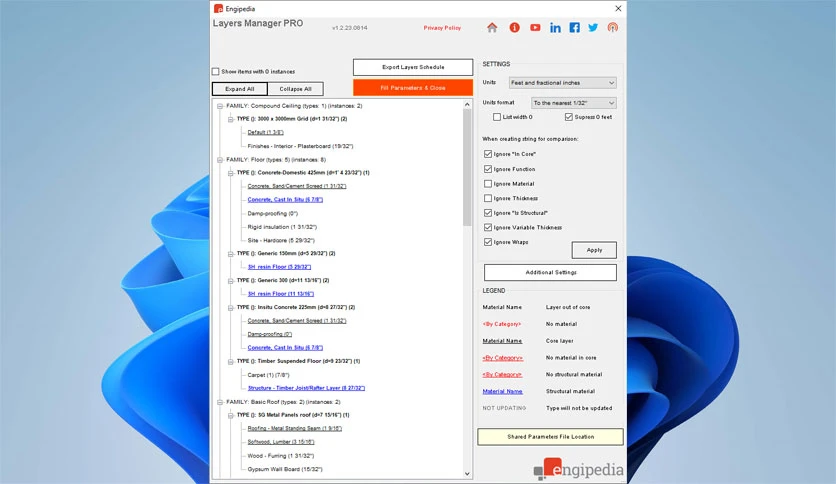This screenshot has width=836, height=484.
Task: Collapse TYPE Generic 150mm node
Action: coord(230,254)
